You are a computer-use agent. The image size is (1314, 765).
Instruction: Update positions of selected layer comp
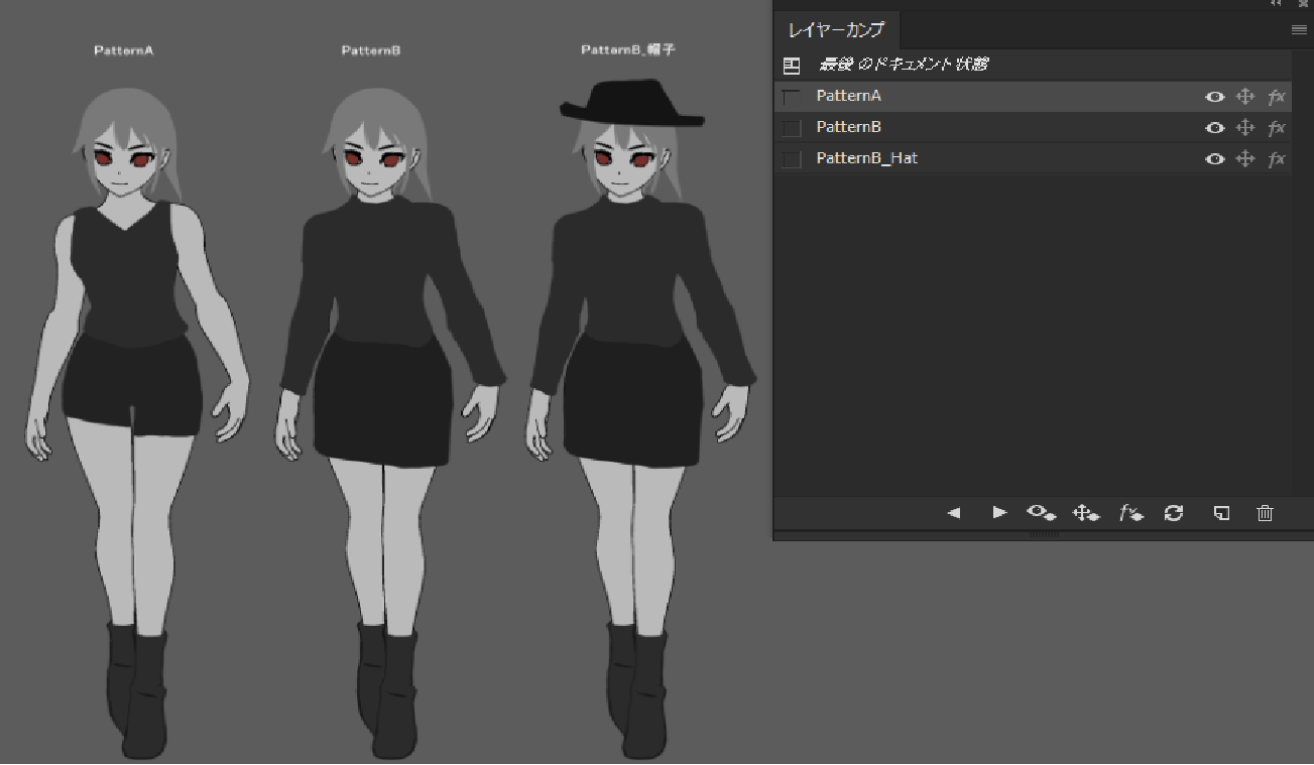[1086, 513]
